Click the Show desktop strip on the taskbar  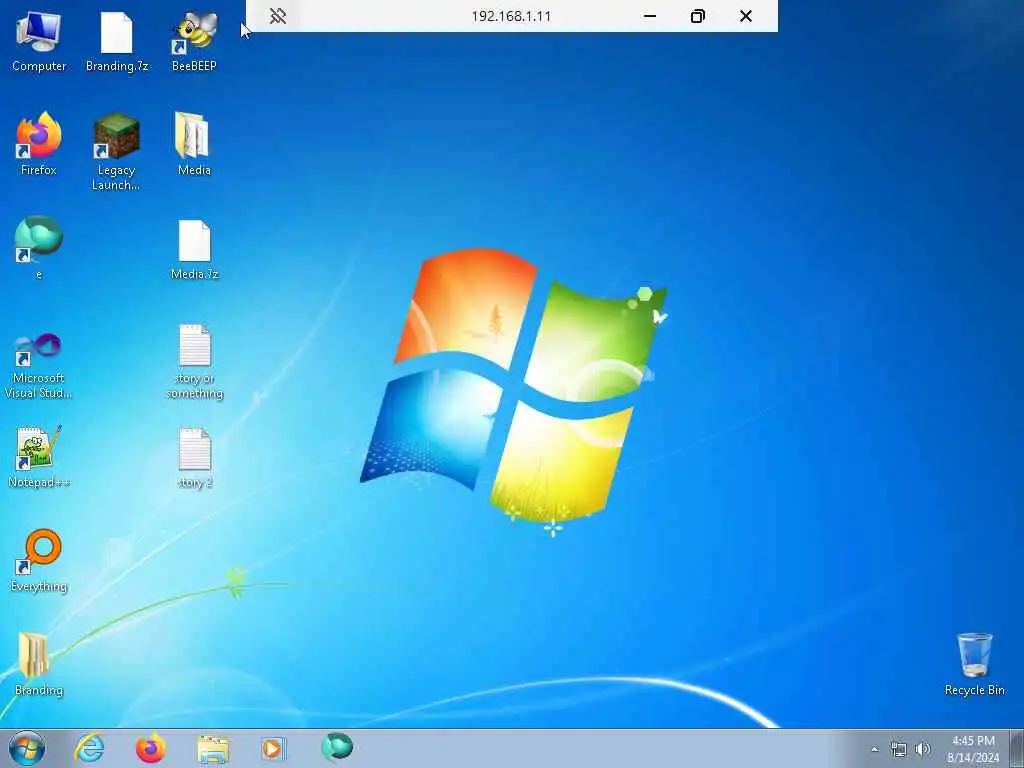click(x=1017, y=748)
